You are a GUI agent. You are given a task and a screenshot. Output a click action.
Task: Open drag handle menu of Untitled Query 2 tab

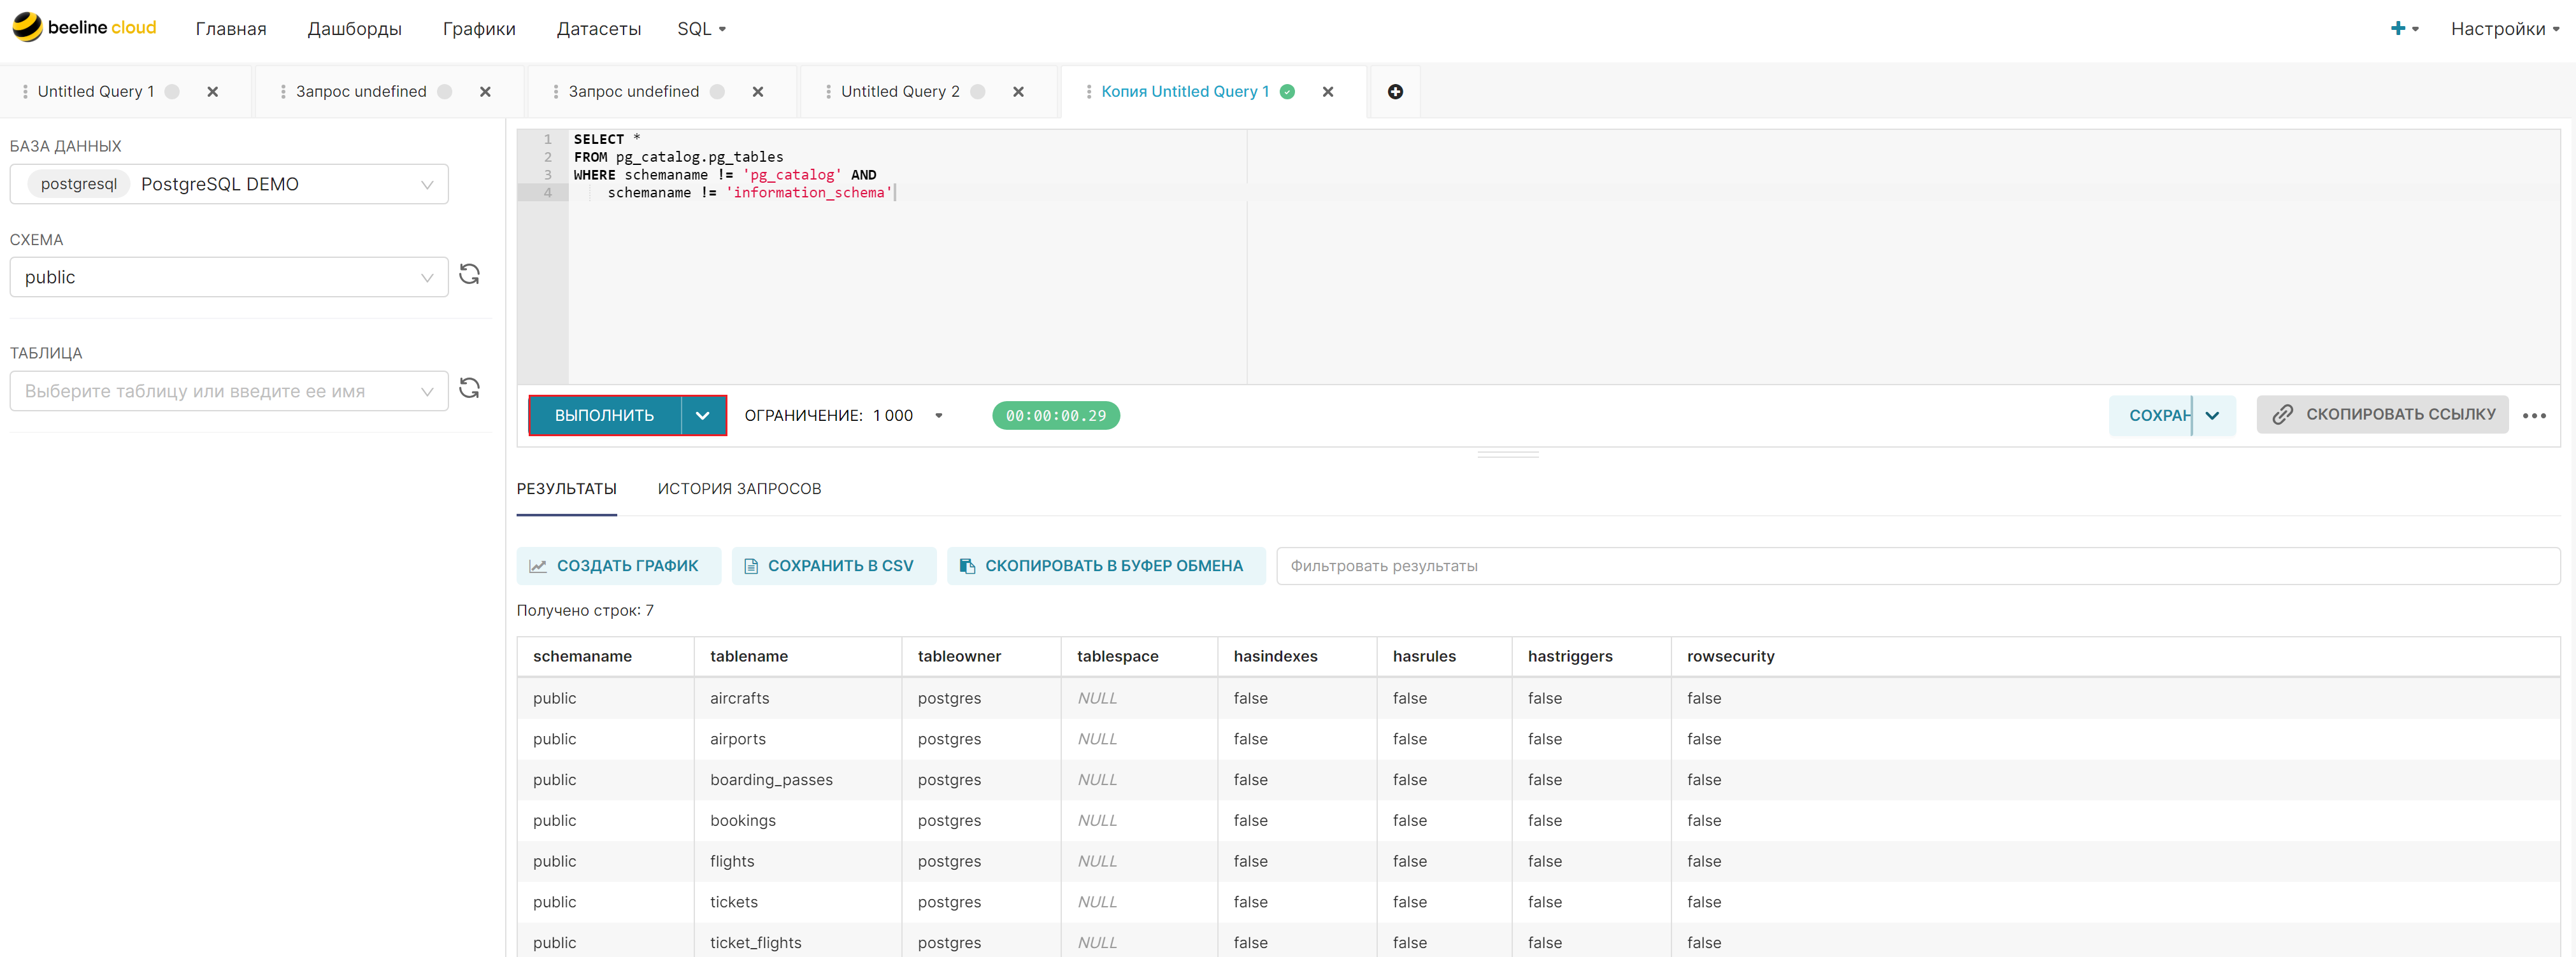coord(828,91)
